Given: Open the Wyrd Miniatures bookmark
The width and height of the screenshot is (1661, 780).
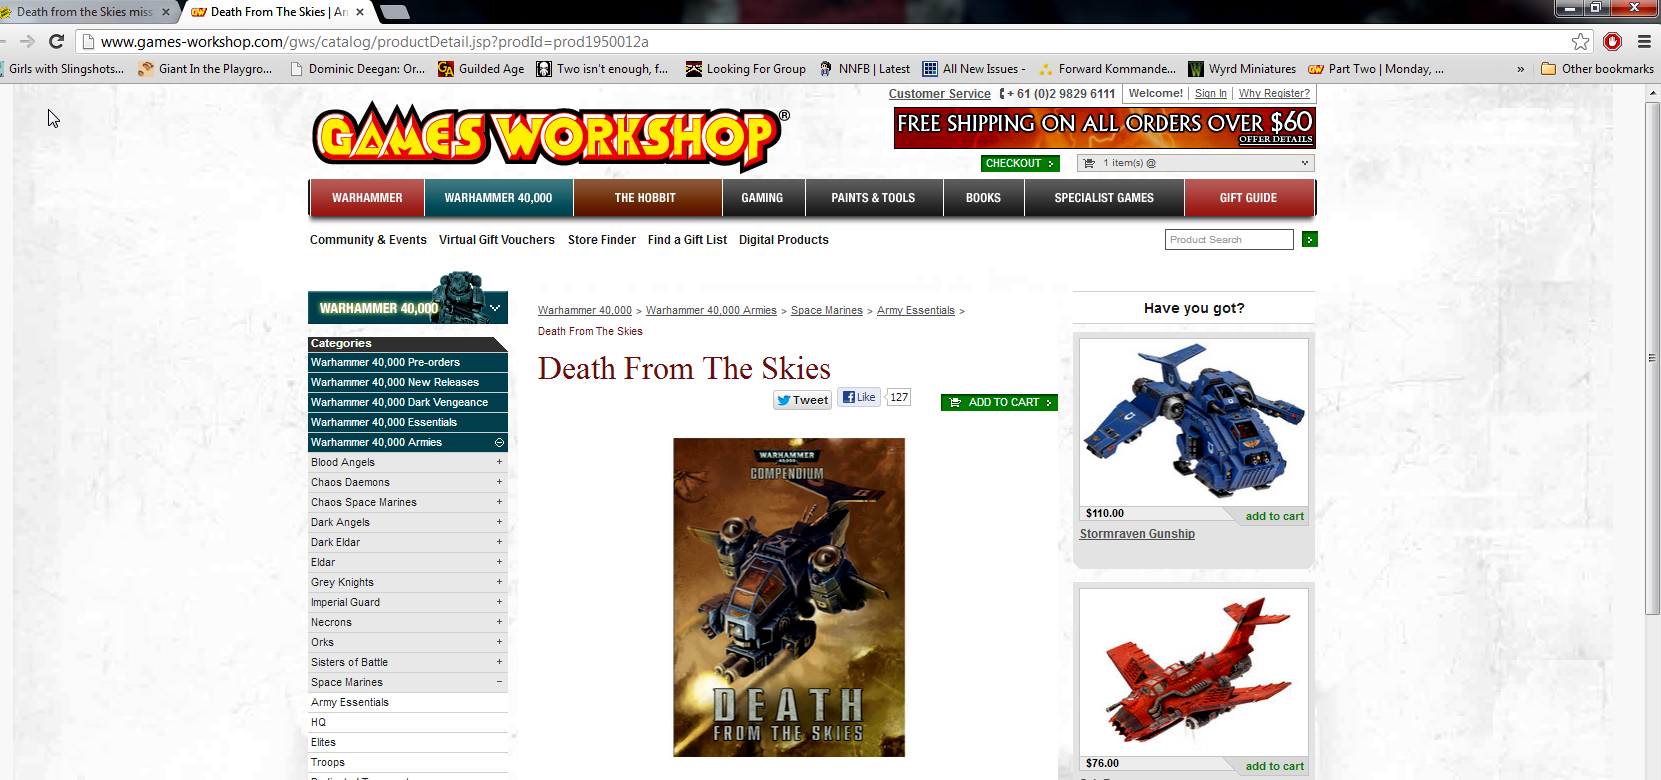Looking at the screenshot, I should tap(1241, 69).
